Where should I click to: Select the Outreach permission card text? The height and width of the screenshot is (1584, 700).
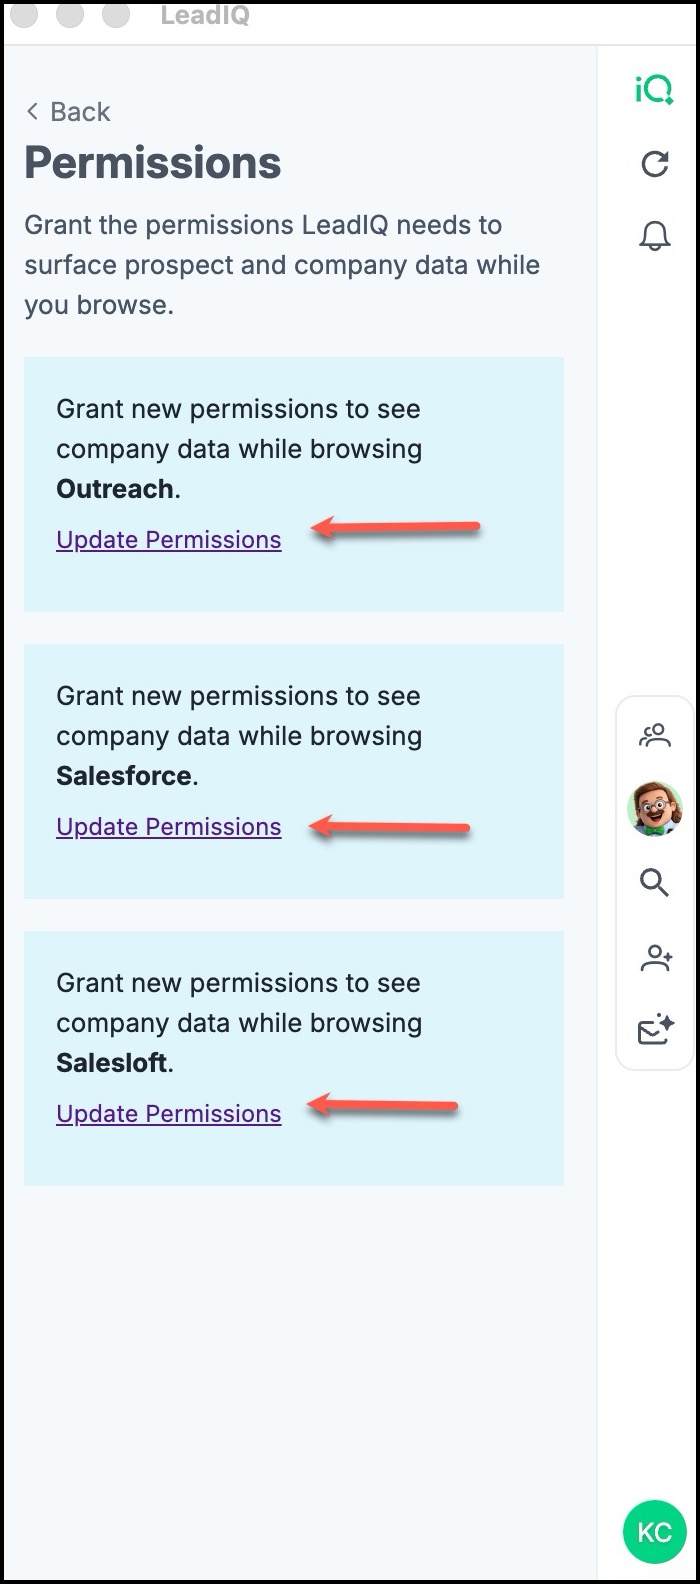click(239, 449)
